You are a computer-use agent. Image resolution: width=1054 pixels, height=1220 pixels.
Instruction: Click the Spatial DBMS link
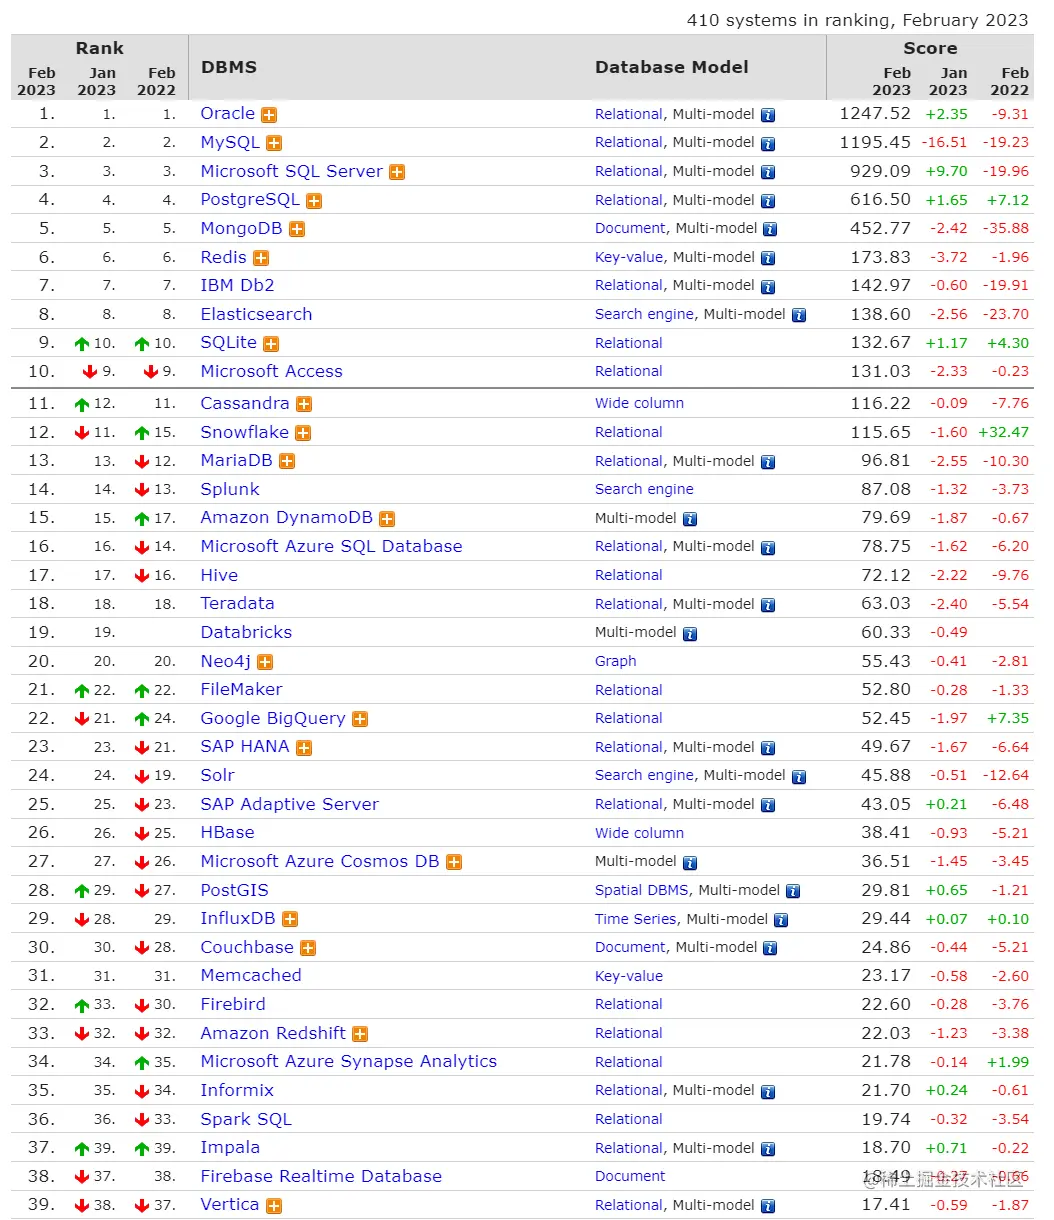coord(642,890)
